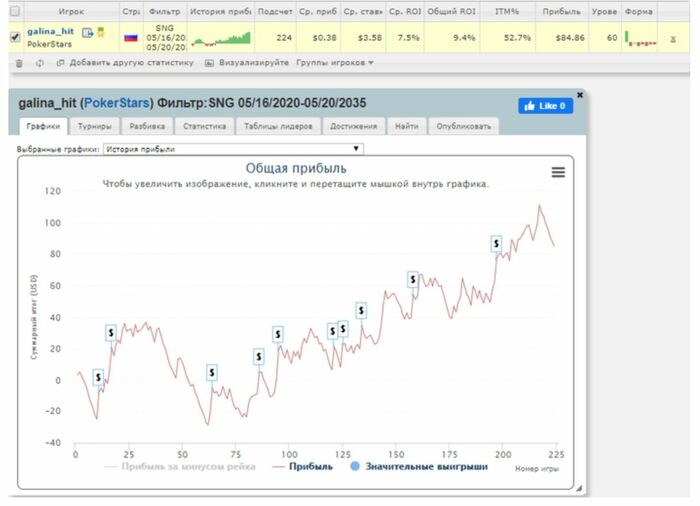Close the galina_hit popup with X
The image size is (700, 506).
pos(579,95)
